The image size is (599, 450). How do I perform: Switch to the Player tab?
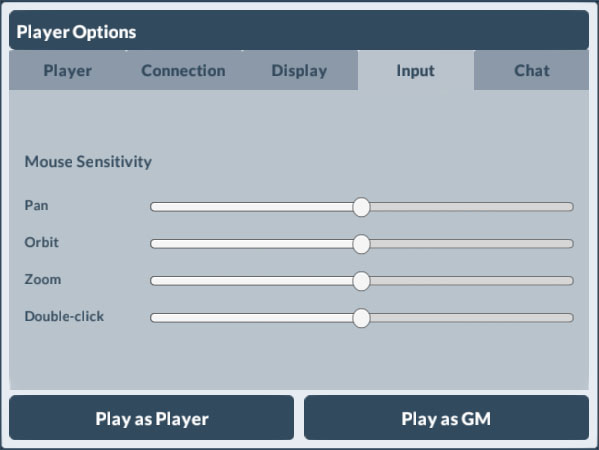(68, 70)
